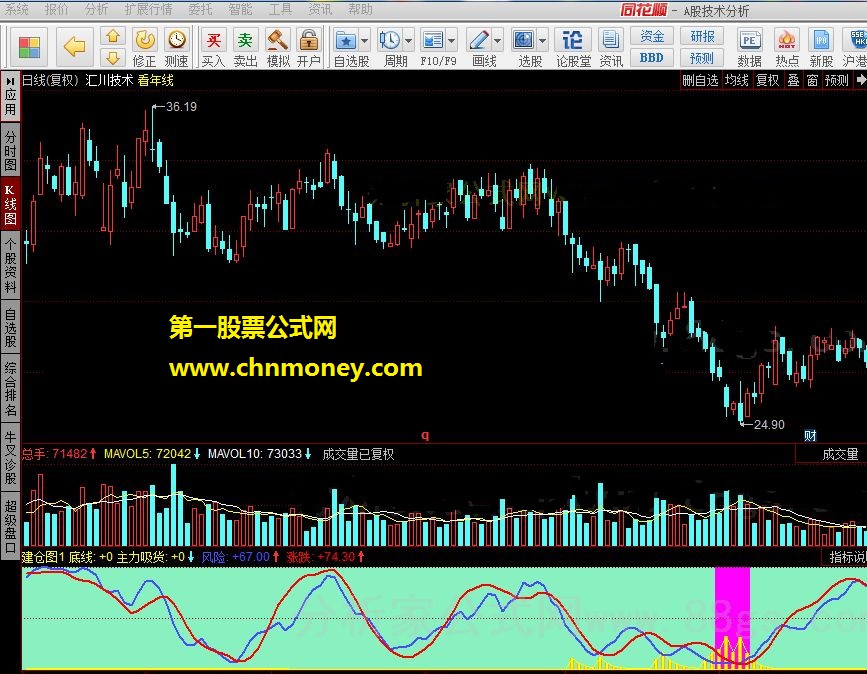This screenshot has height=674, width=867.
Task: Click the red q marker under the chart
Action: tap(425, 435)
